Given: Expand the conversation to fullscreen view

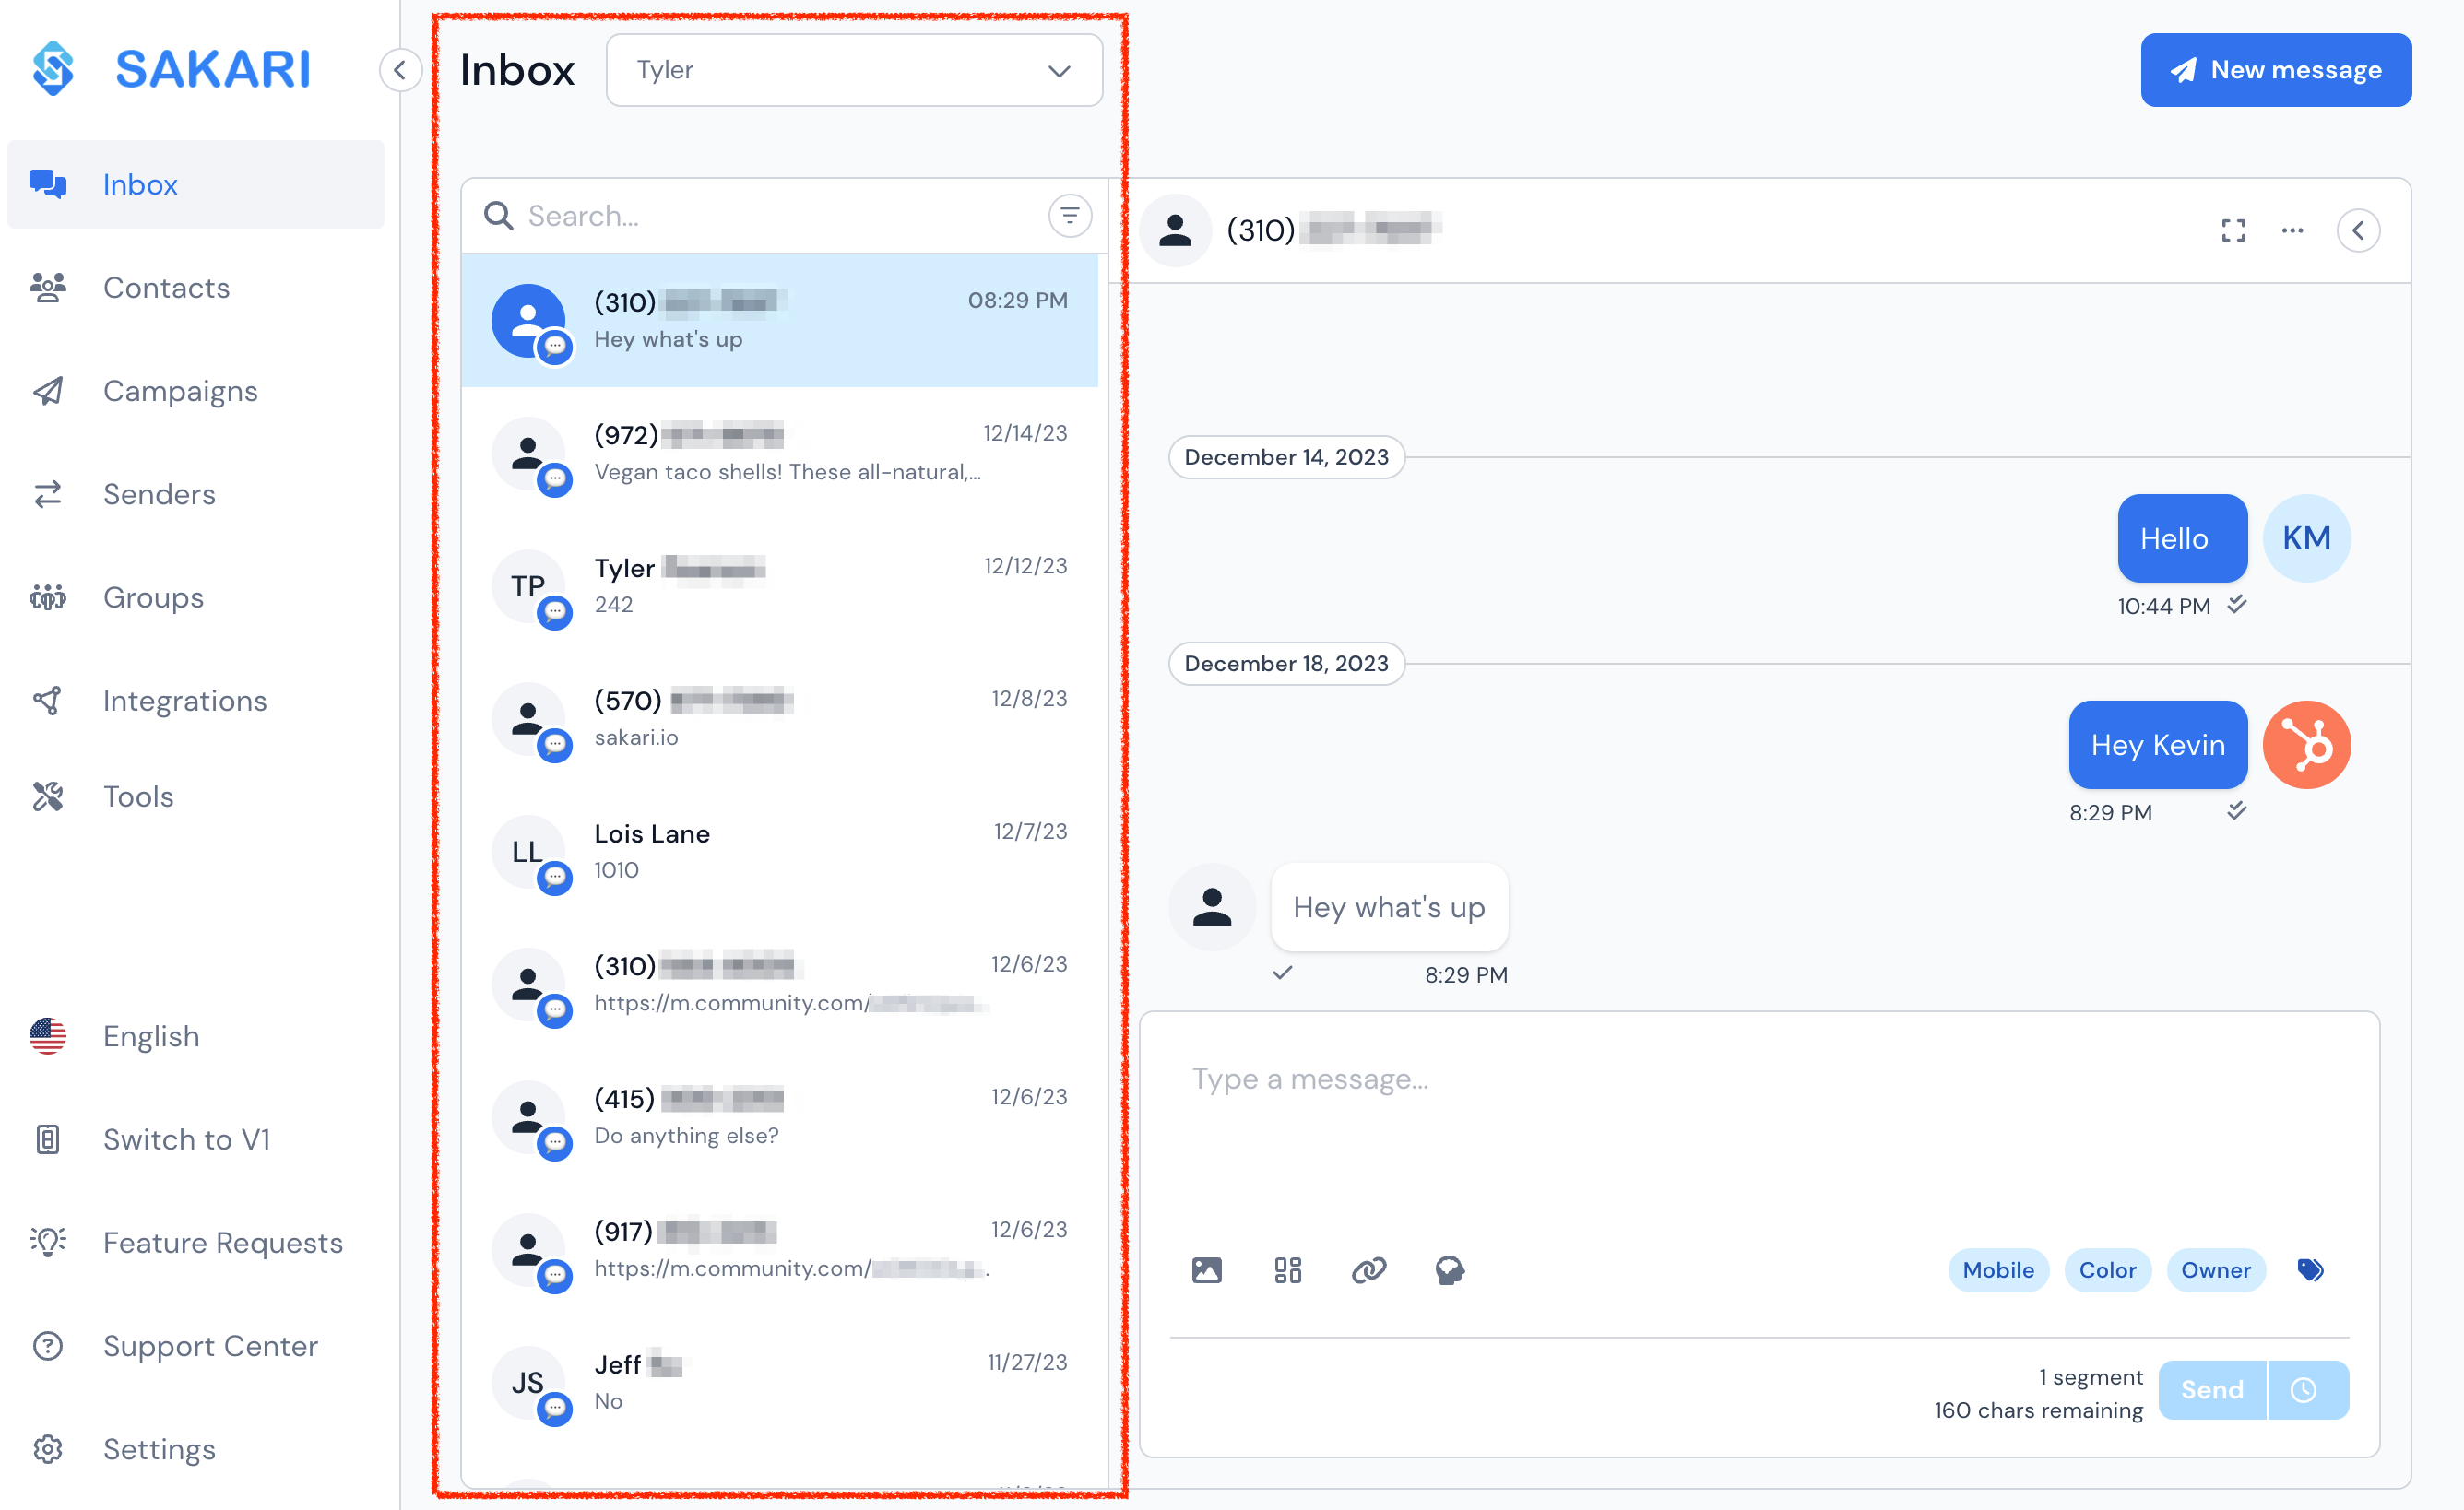Looking at the screenshot, I should click(x=2232, y=230).
